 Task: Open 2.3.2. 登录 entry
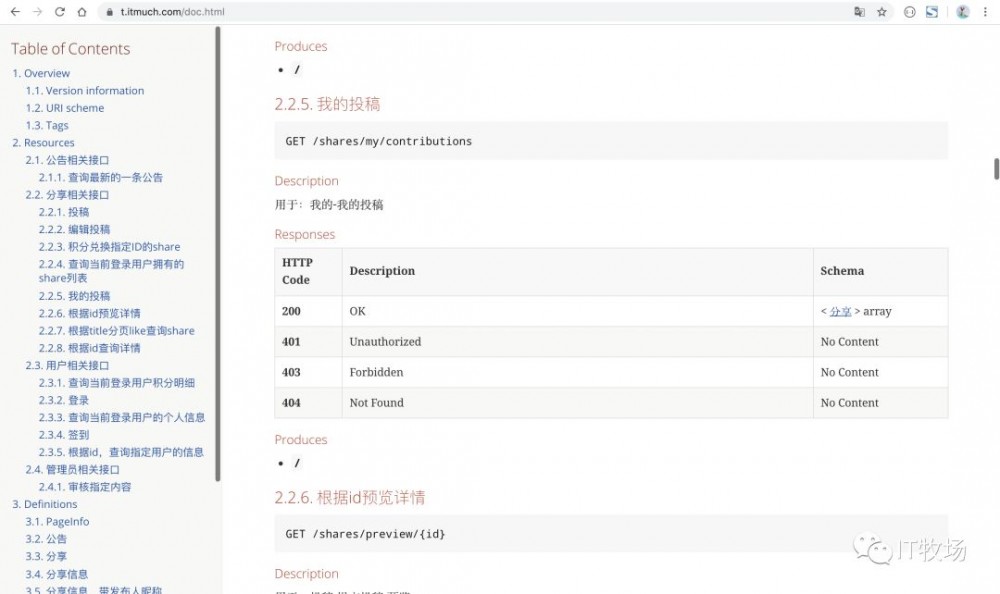pyautogui.click(x=64, y=400)
